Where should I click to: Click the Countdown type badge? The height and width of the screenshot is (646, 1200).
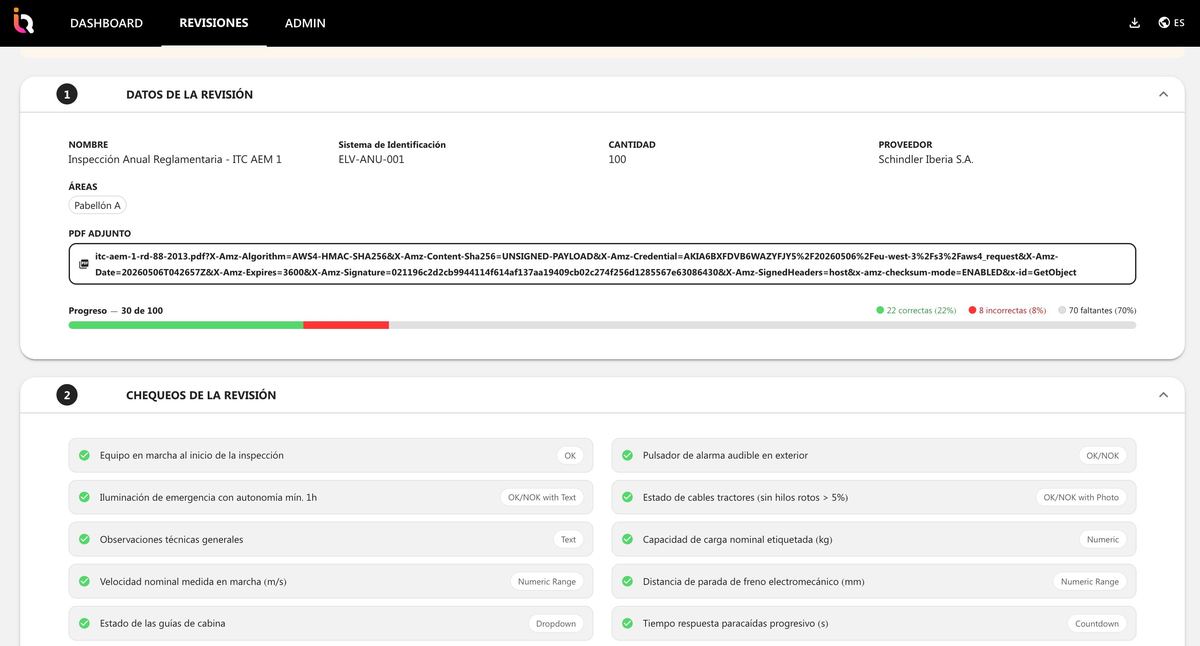[x=1097, y=624]
